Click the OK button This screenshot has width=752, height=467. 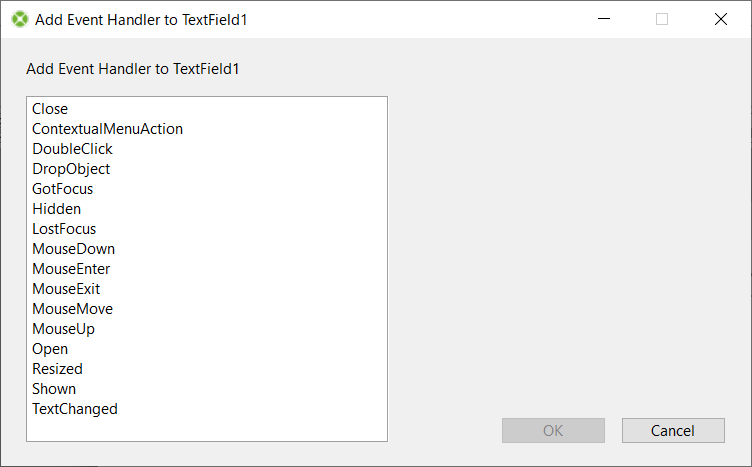click(x=553, y=430)
